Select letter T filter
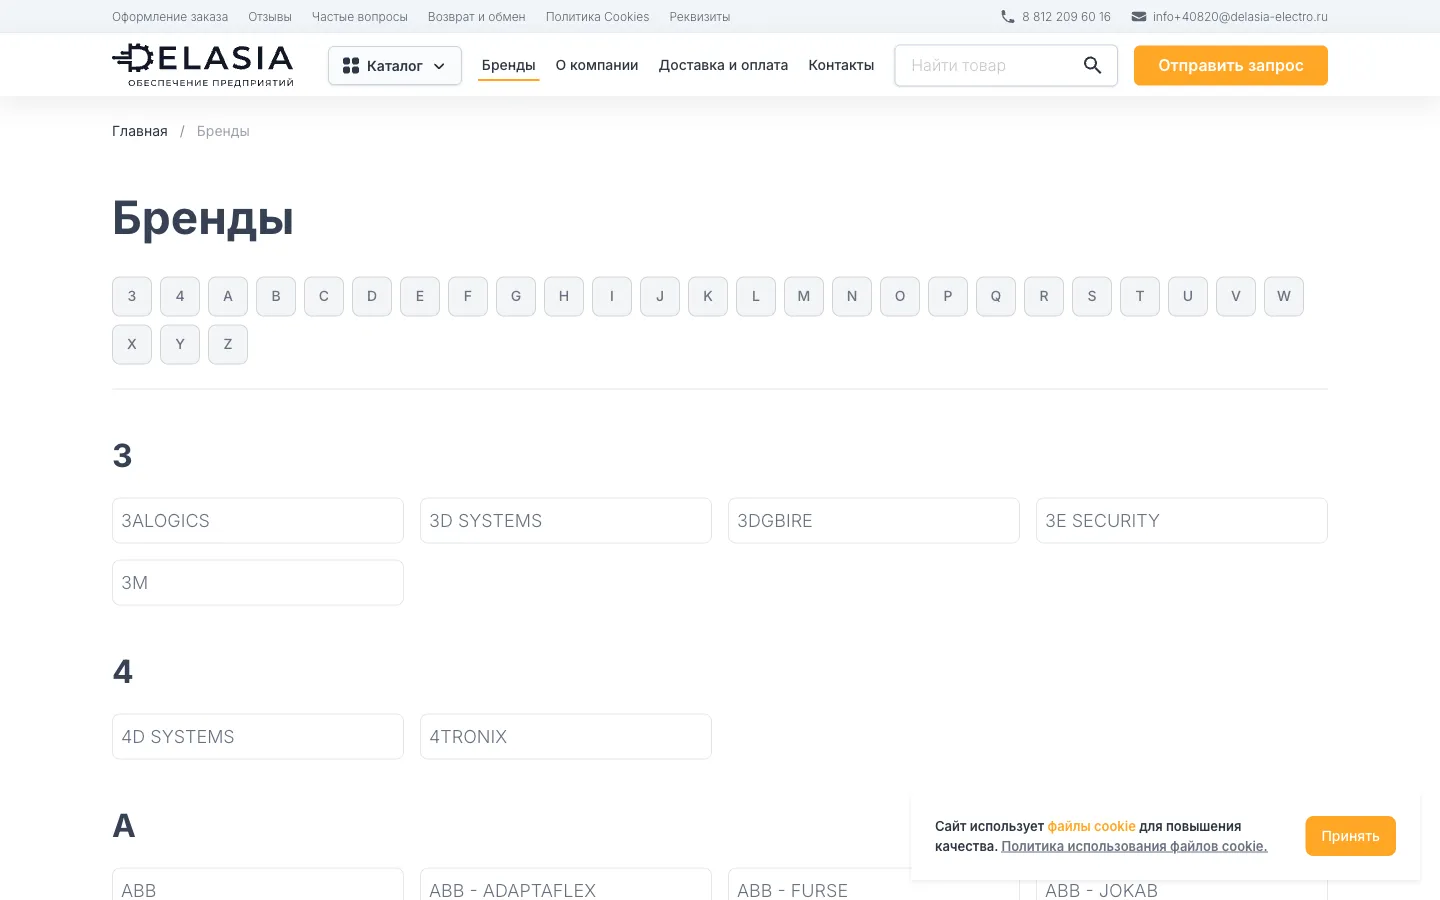This screenshot has width=1440, height=900. [x=1140, y=296]
